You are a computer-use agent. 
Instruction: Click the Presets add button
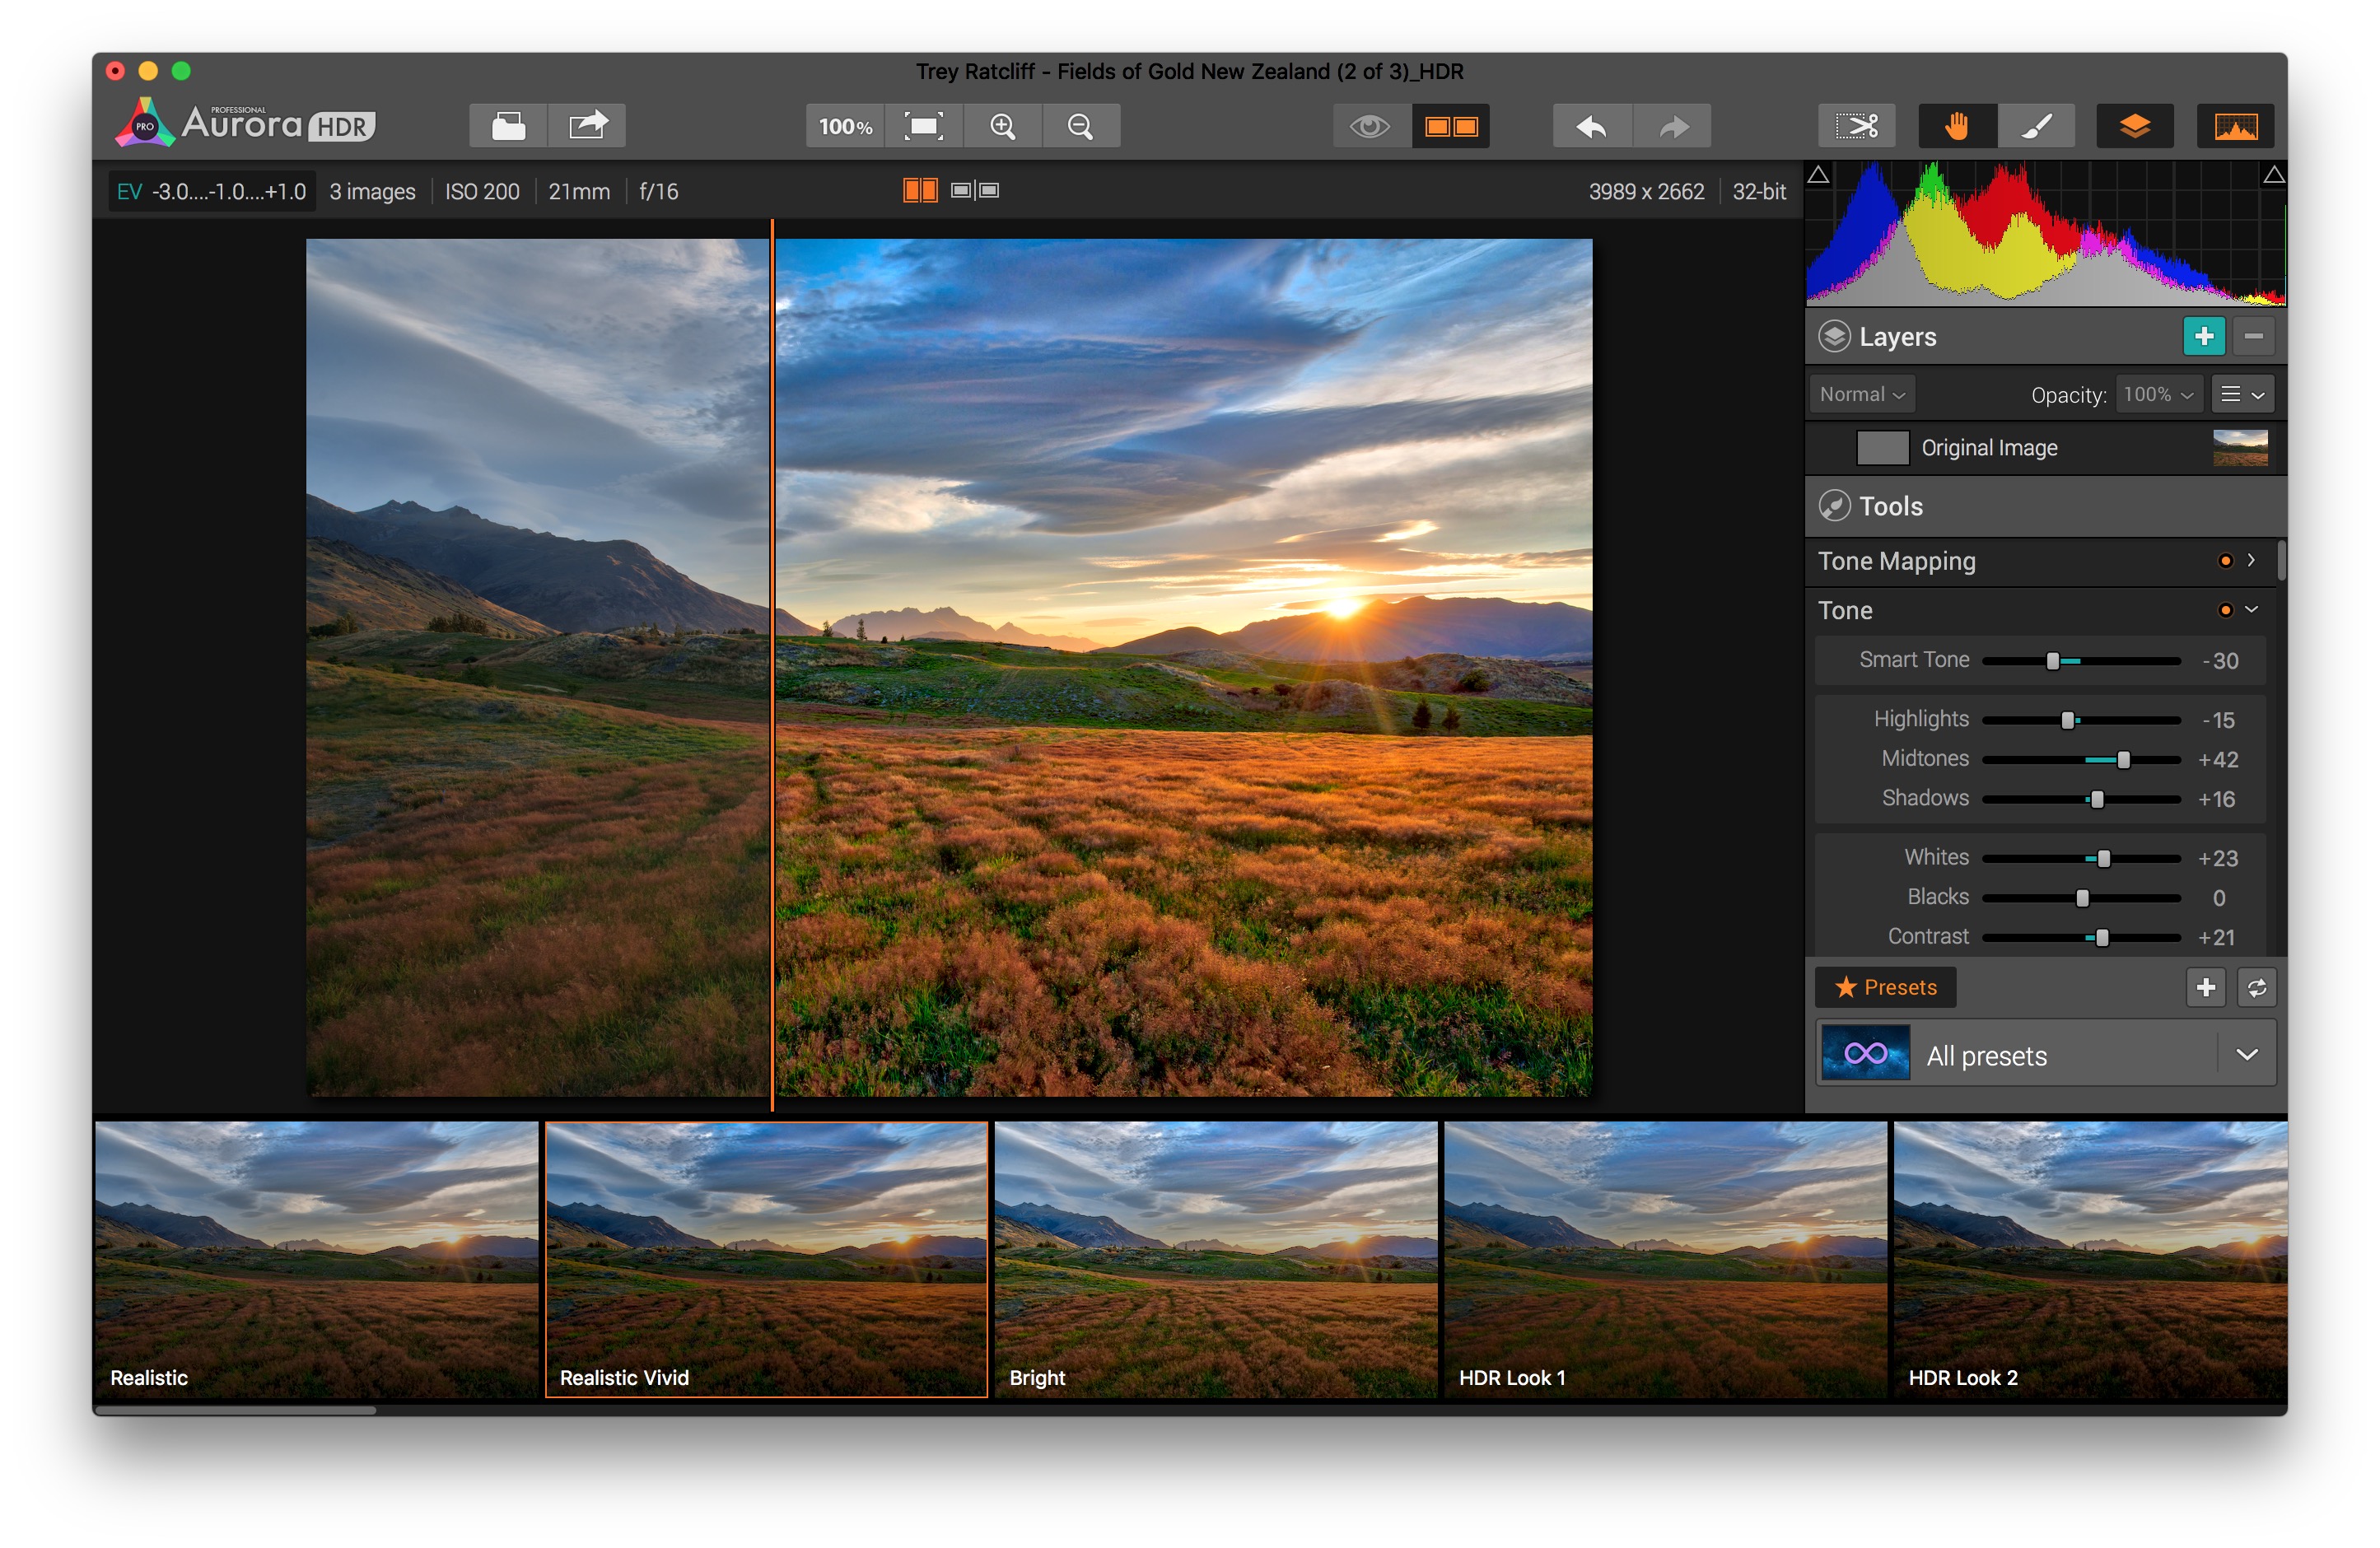pos(2206,986)
